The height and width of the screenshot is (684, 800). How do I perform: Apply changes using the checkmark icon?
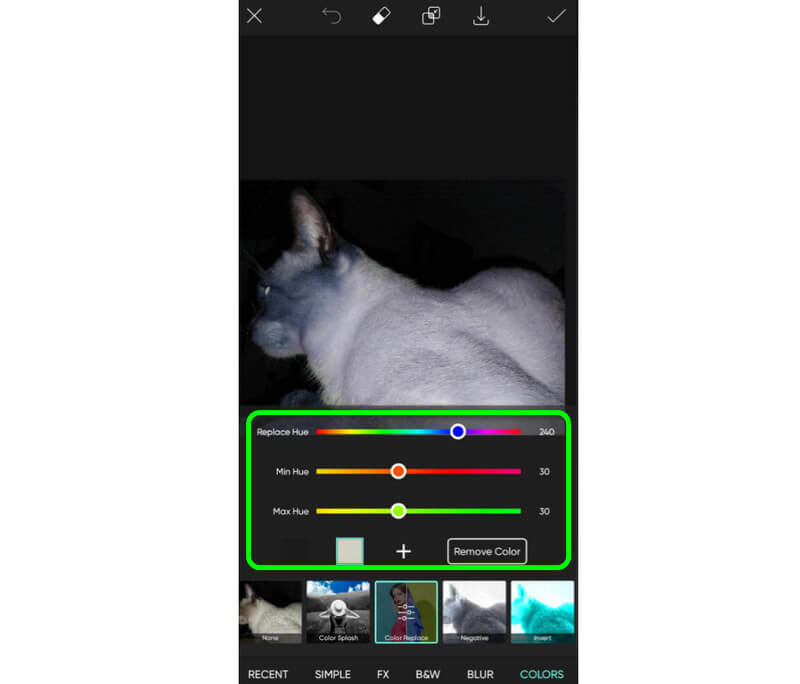557,16
